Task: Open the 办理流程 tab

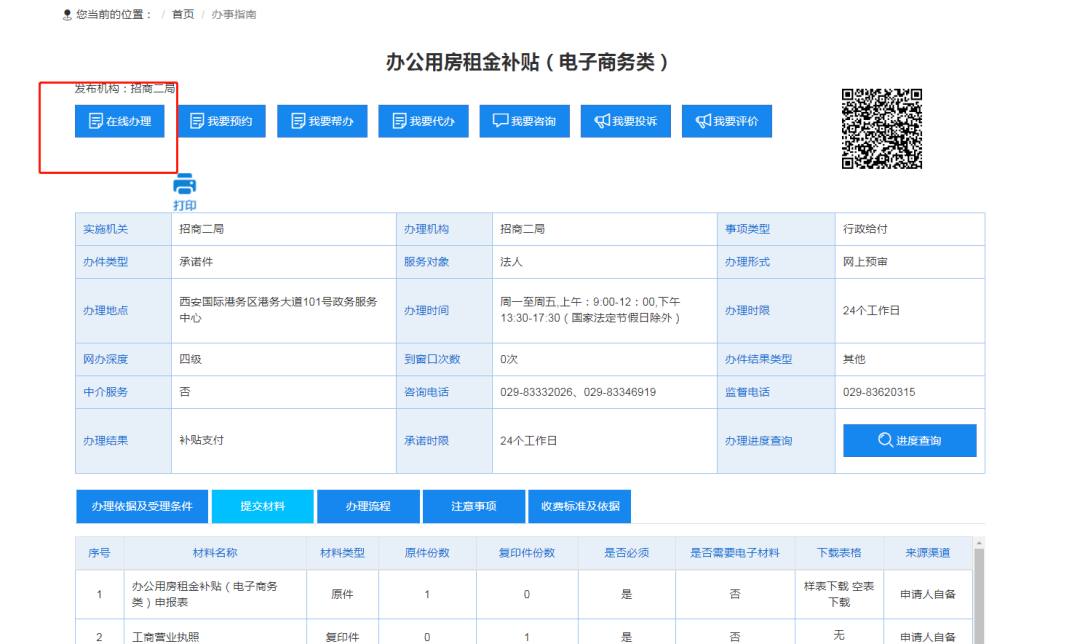Action: point(368,506)
